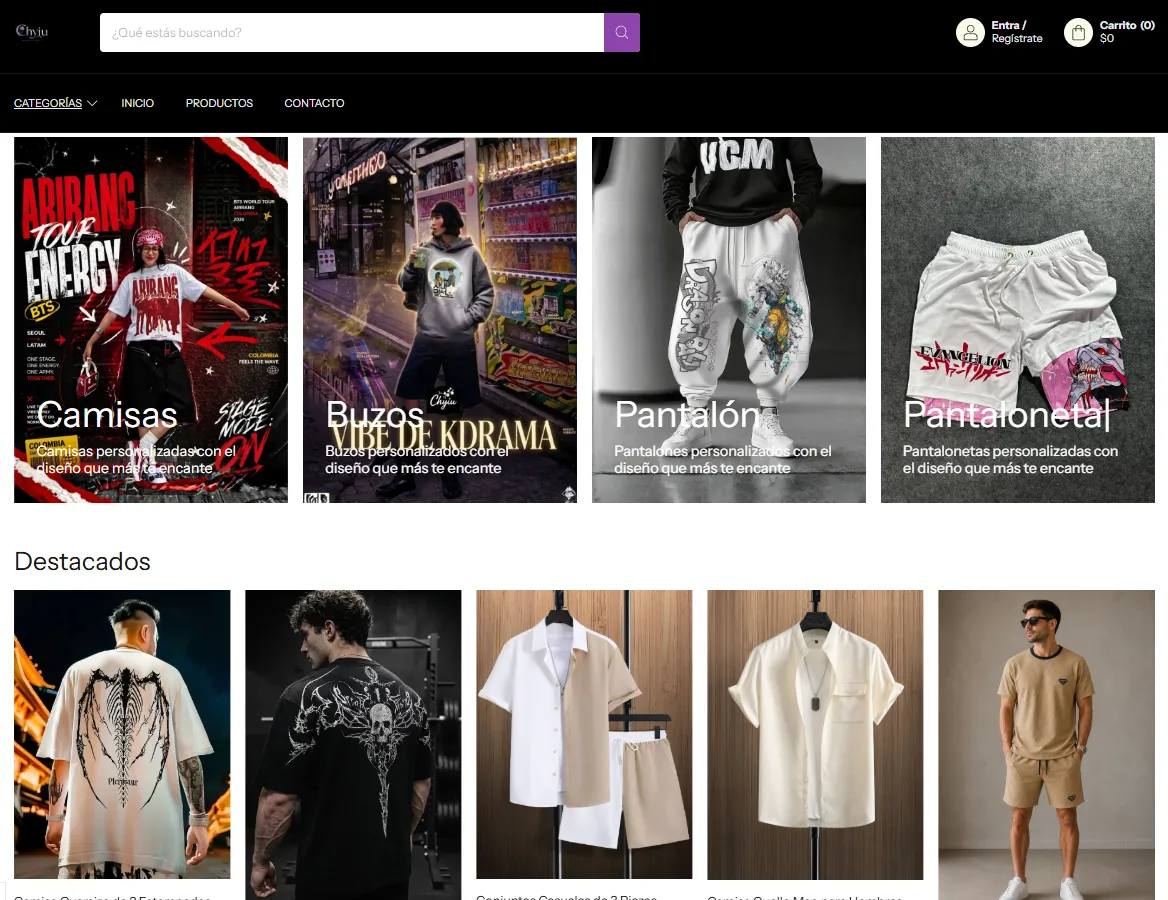Viewport: 1168px width, 900px height.
Task: Open the cream Mao-collar shirt product
Action: tap(815, 735)
